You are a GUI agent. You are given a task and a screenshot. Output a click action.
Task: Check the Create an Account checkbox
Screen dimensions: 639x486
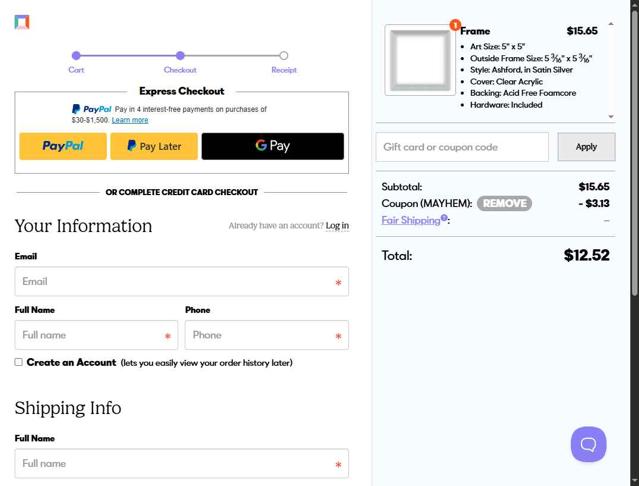click(18, 362)
